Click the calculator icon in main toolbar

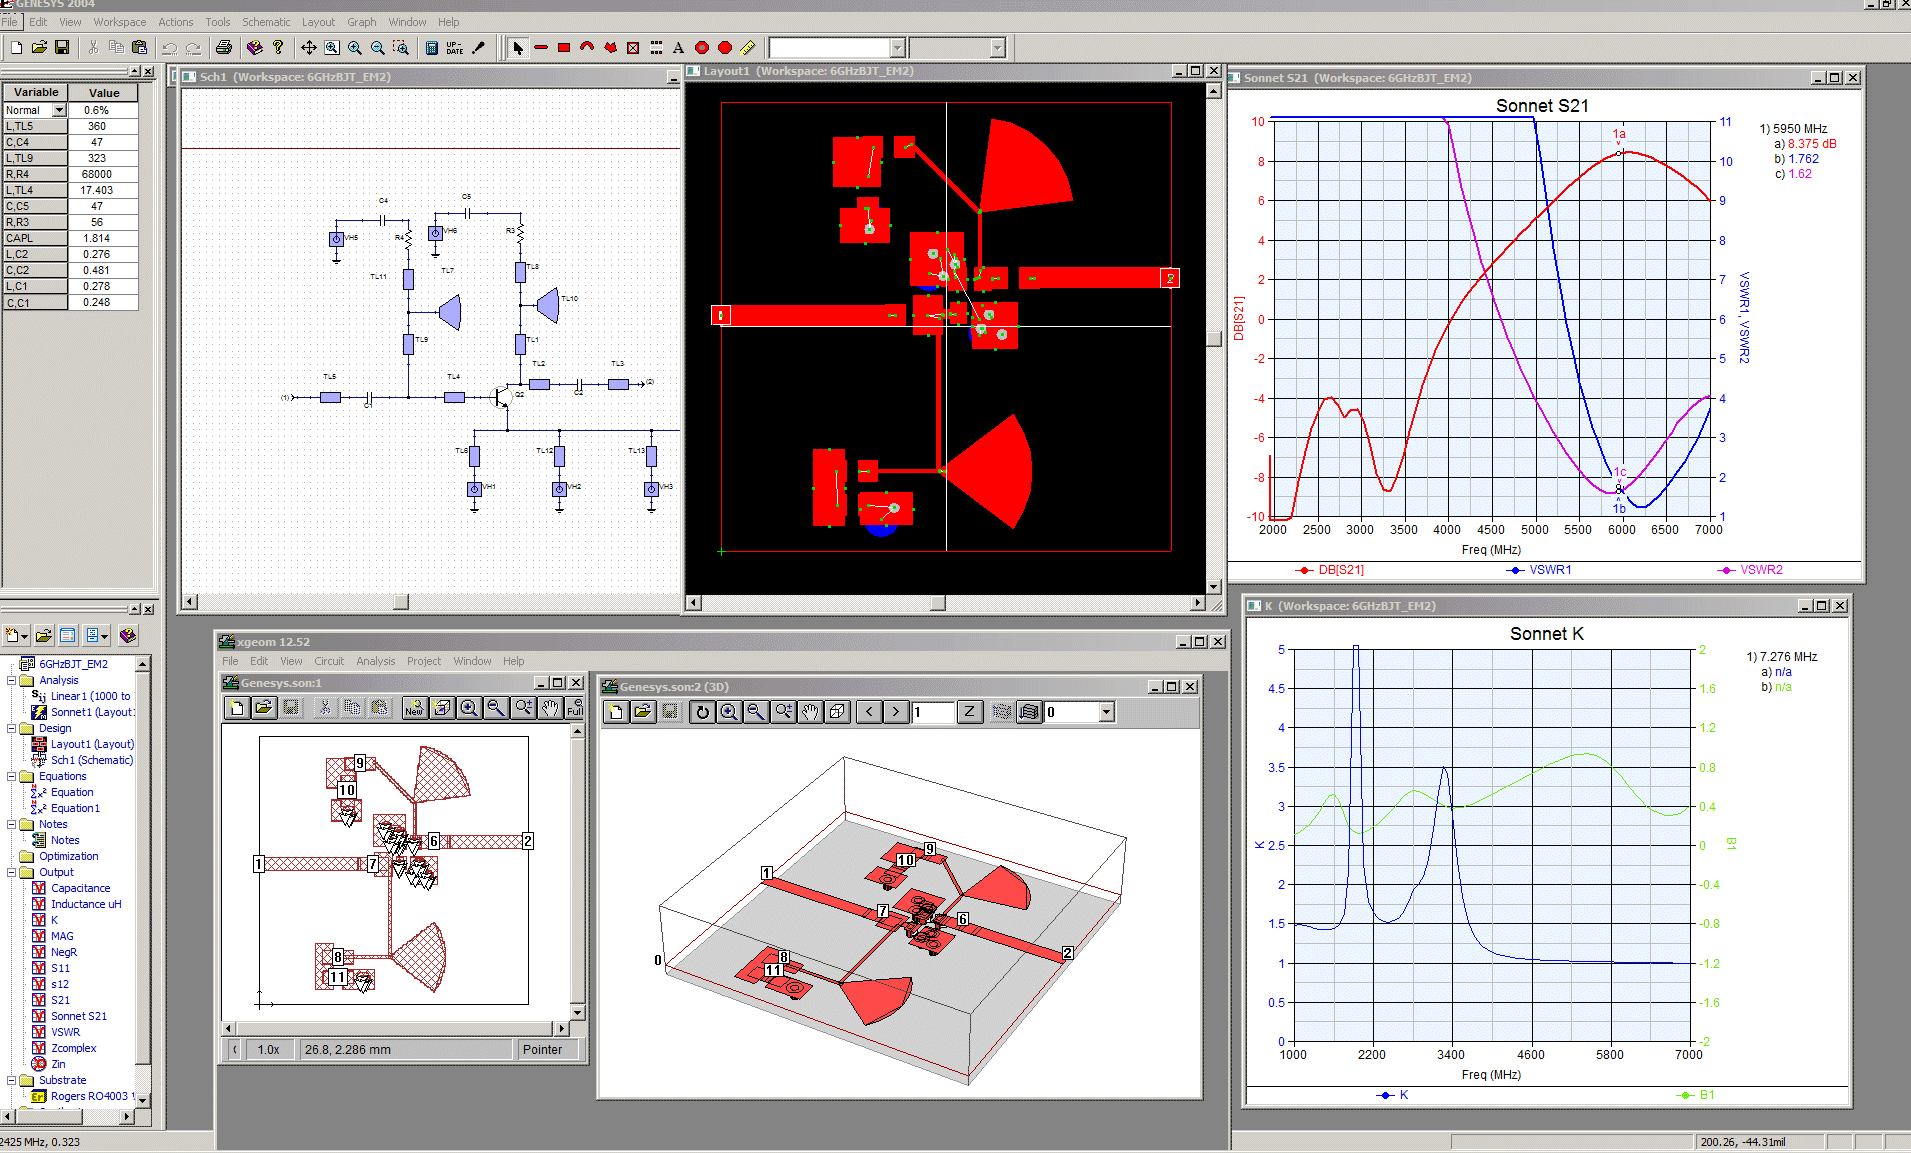tap(431, 47)
